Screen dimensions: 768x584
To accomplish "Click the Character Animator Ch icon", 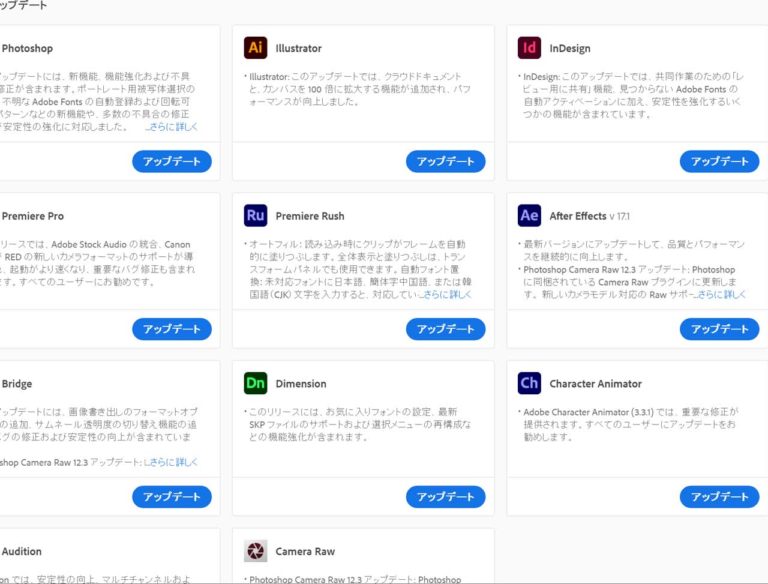I will (529, 383).
